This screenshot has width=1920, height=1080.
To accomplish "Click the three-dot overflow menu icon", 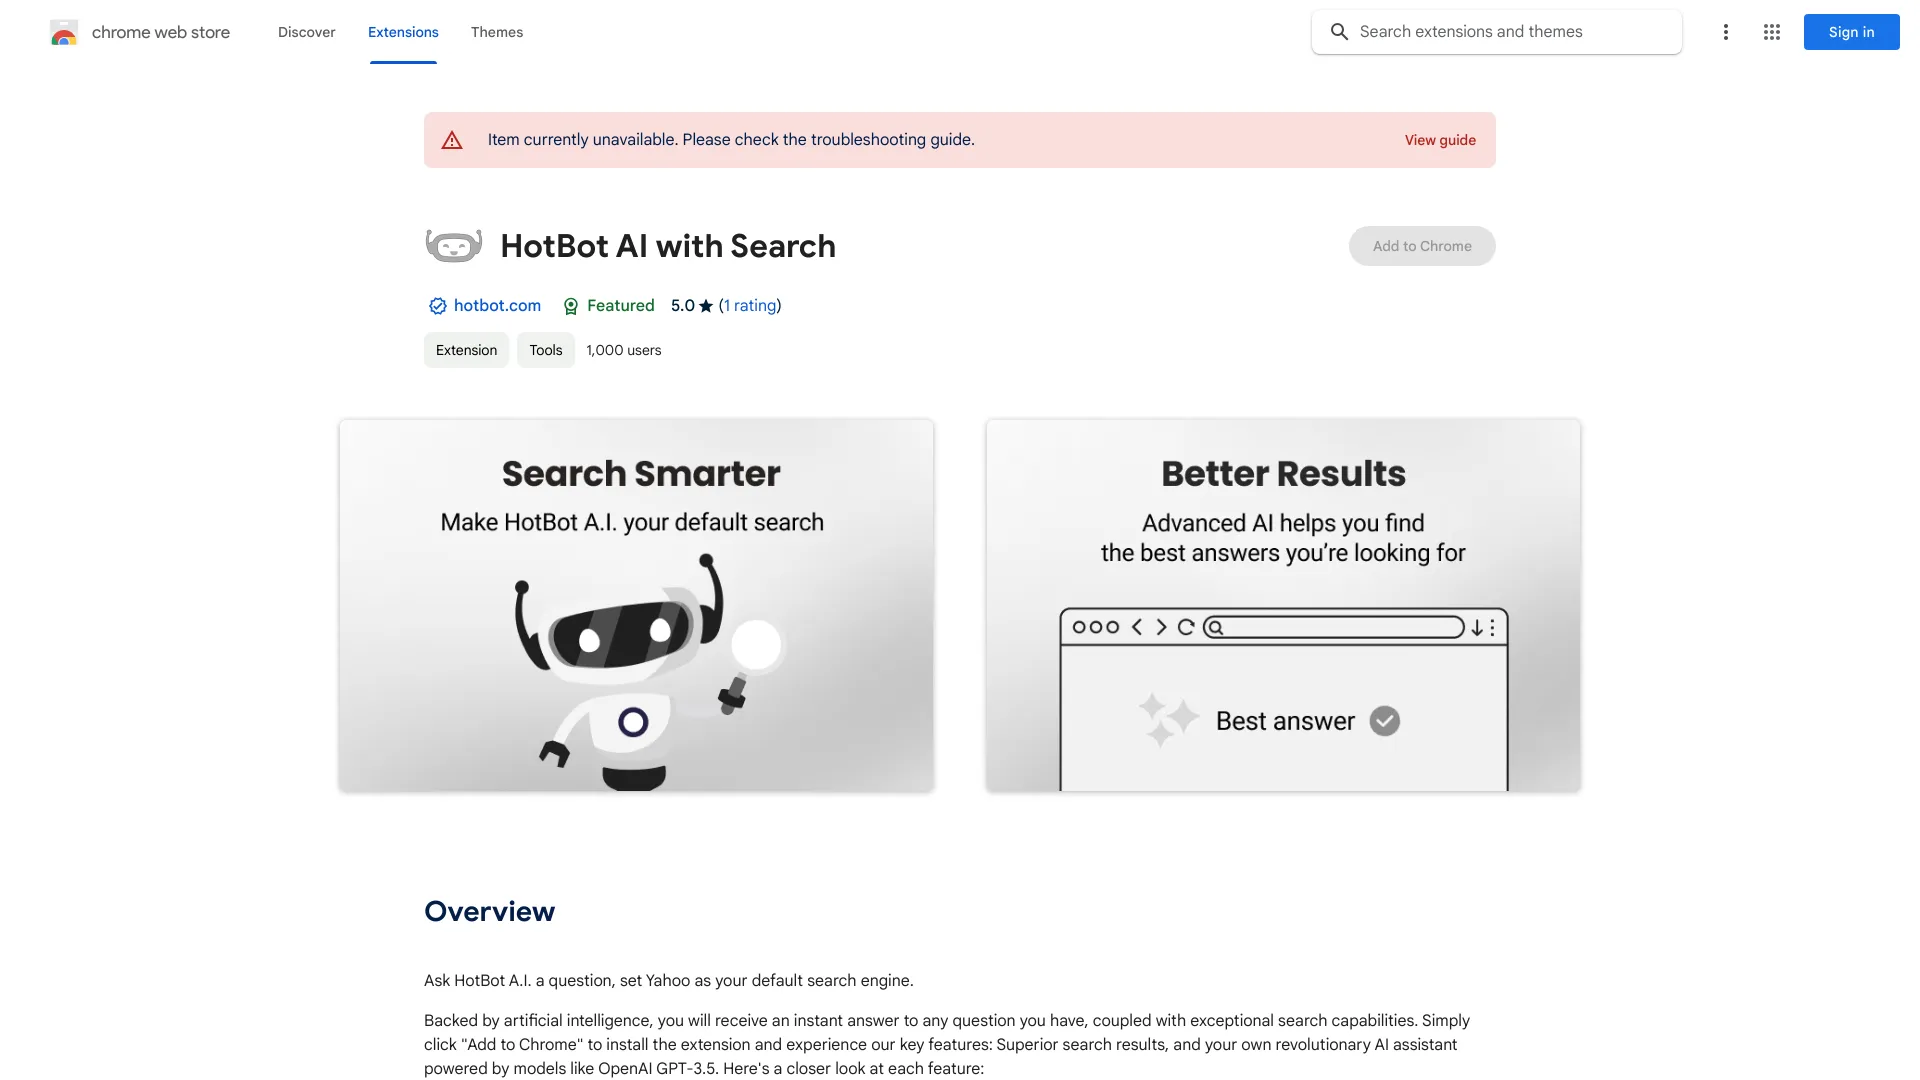I will tap(1725, 32).
